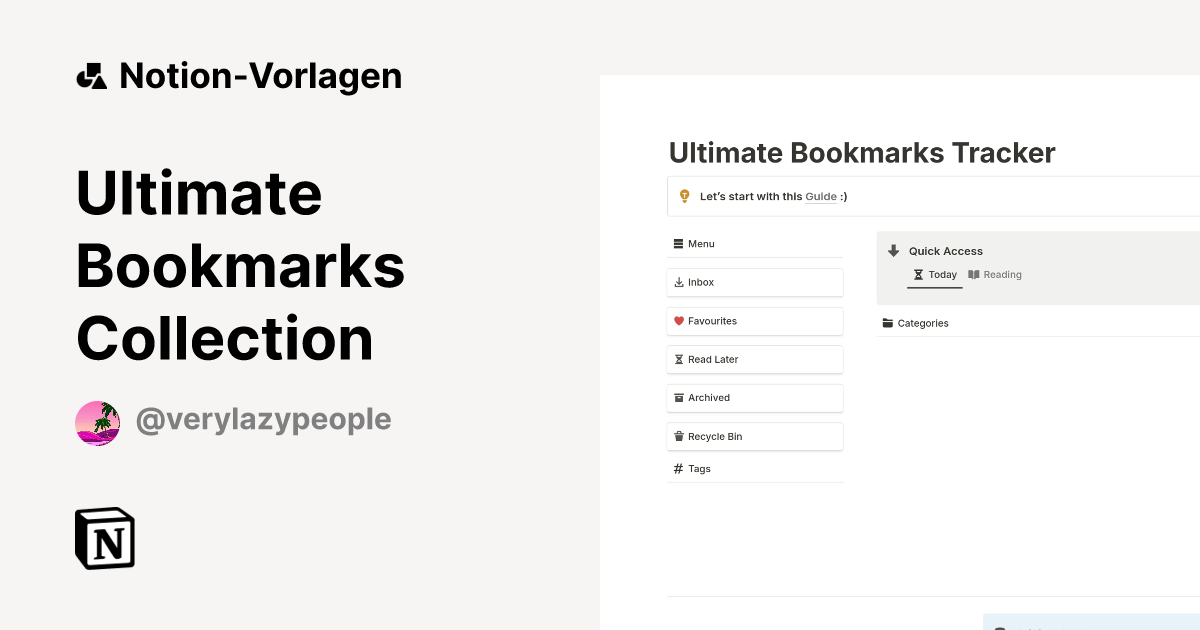Click the trash can icon beside Recycle Bin

(679, 436)
